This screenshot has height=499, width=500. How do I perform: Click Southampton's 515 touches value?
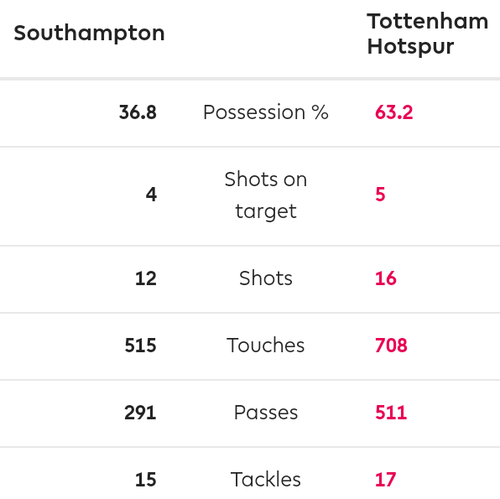[x=140, y=345]
